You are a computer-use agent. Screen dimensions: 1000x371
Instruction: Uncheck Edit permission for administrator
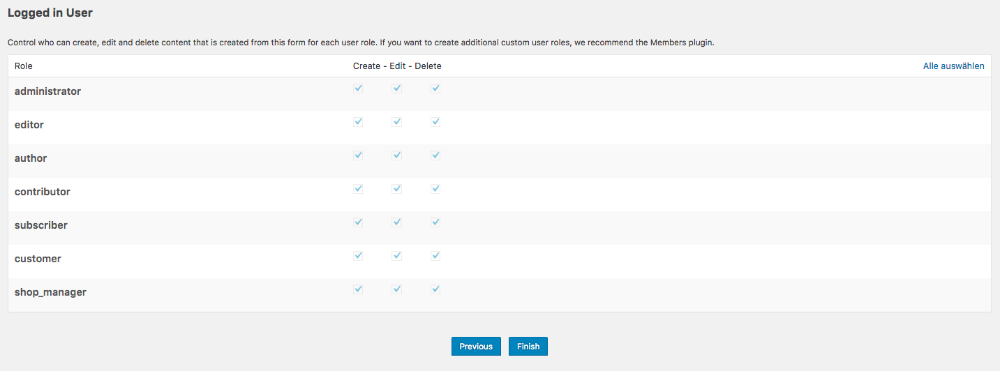tap(397, 89)
